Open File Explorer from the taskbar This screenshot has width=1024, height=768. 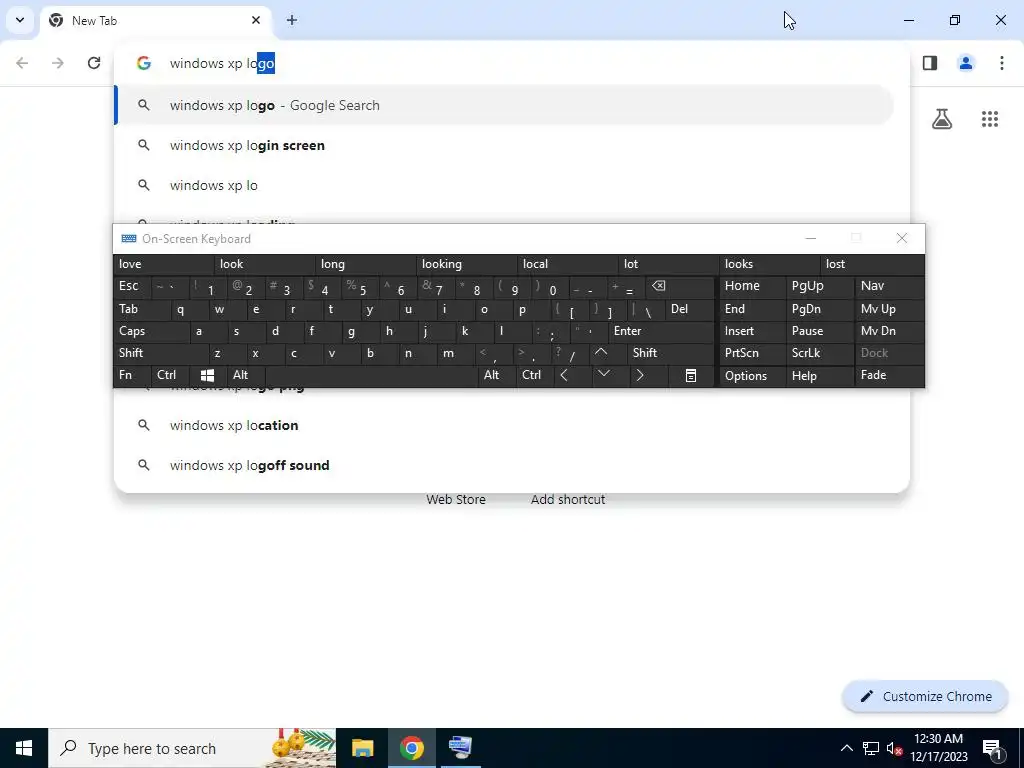click(x=362, y=748)
